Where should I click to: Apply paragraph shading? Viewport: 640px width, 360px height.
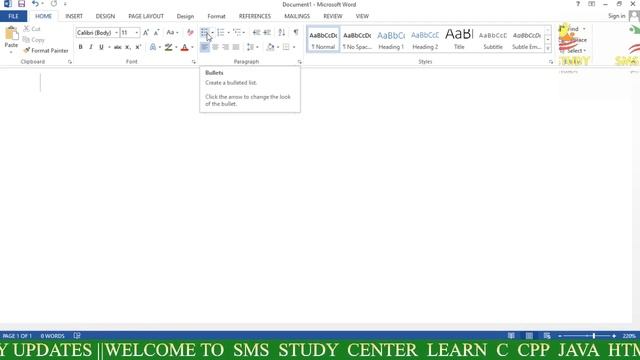(x=270, y=47)
